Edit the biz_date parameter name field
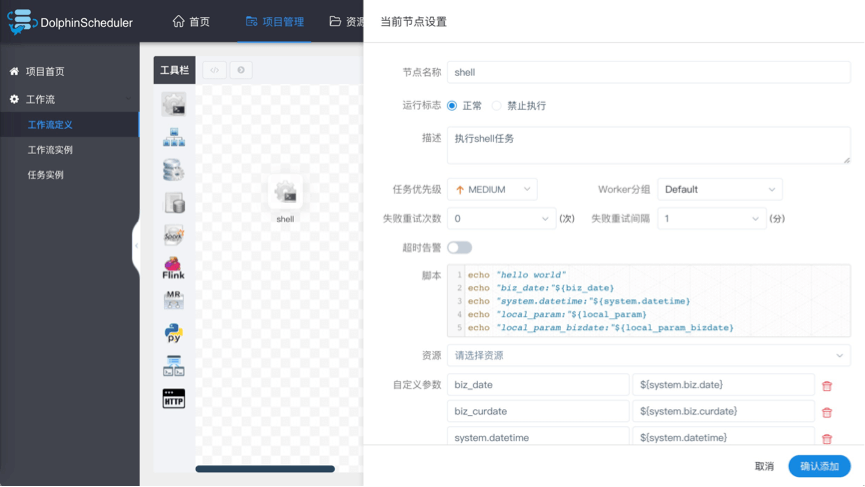Viewport: 865px width, 487px height. pyautogui.click(x=538, y=384)
